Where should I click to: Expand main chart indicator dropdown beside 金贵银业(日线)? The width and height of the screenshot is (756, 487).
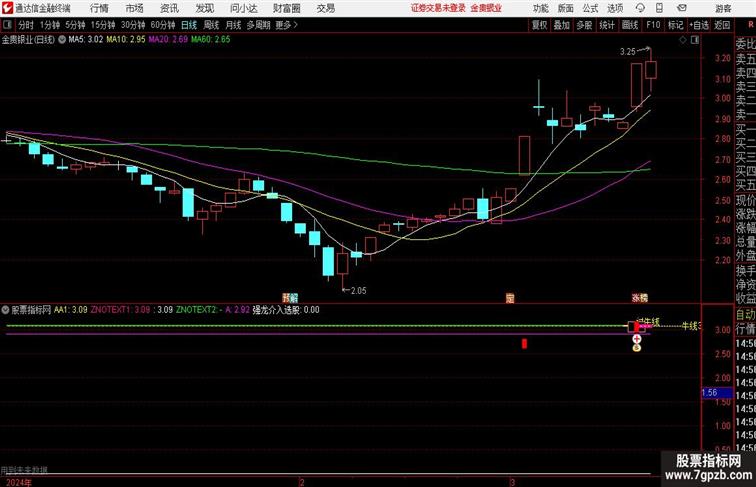[x=62, y=40]
